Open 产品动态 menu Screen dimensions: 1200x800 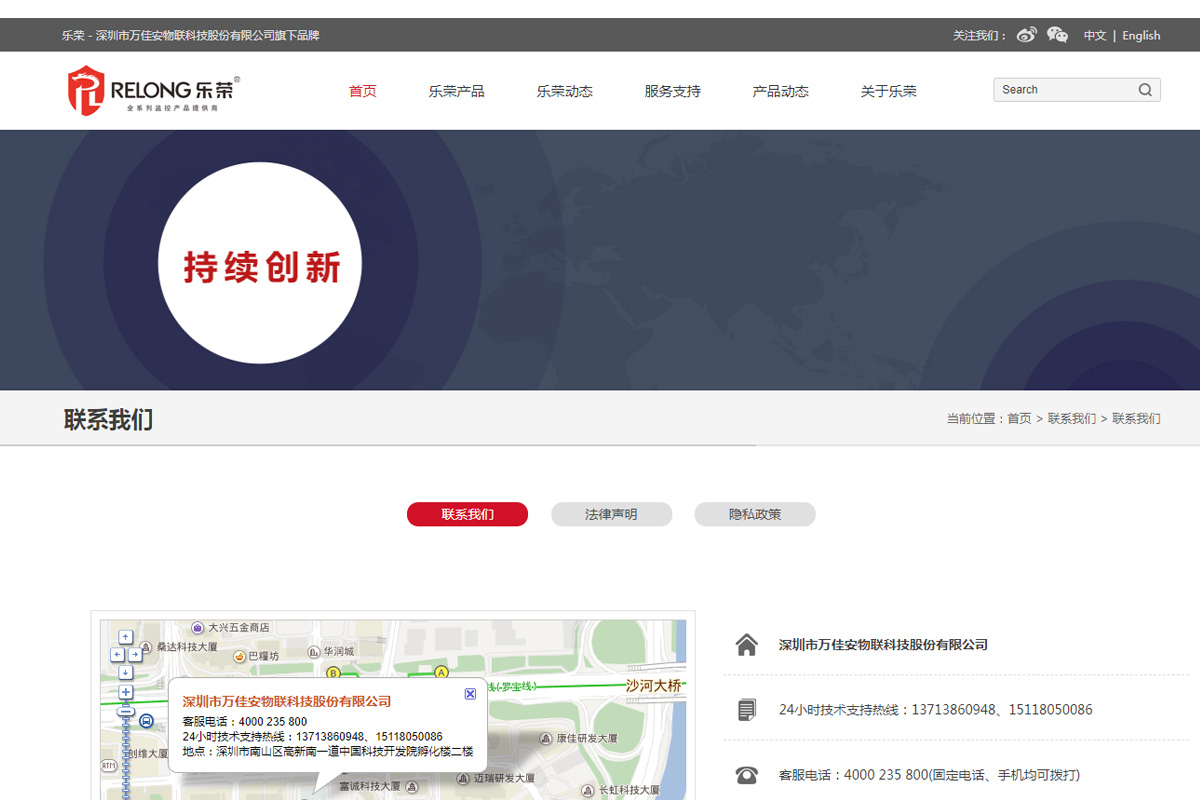pyautogui.click(x=781, y=91)
